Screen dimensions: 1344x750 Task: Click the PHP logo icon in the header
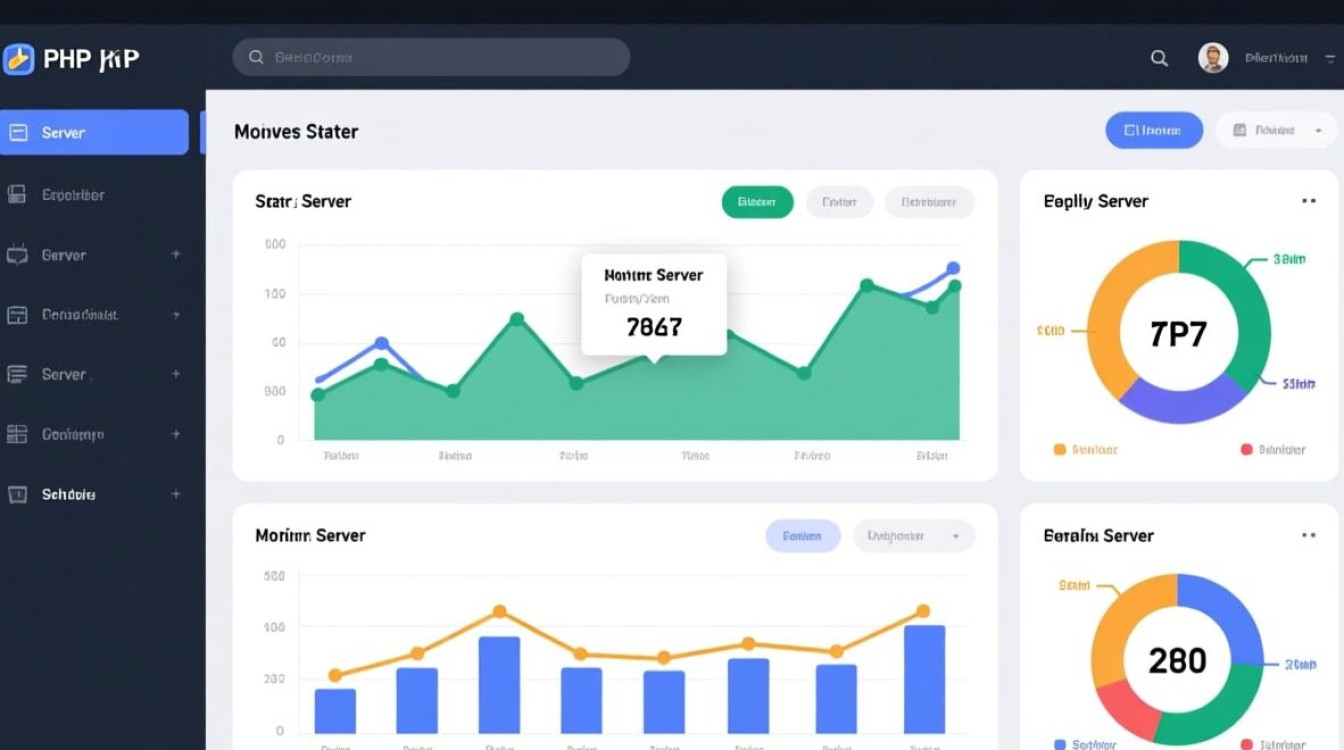[x=18, y=59]
